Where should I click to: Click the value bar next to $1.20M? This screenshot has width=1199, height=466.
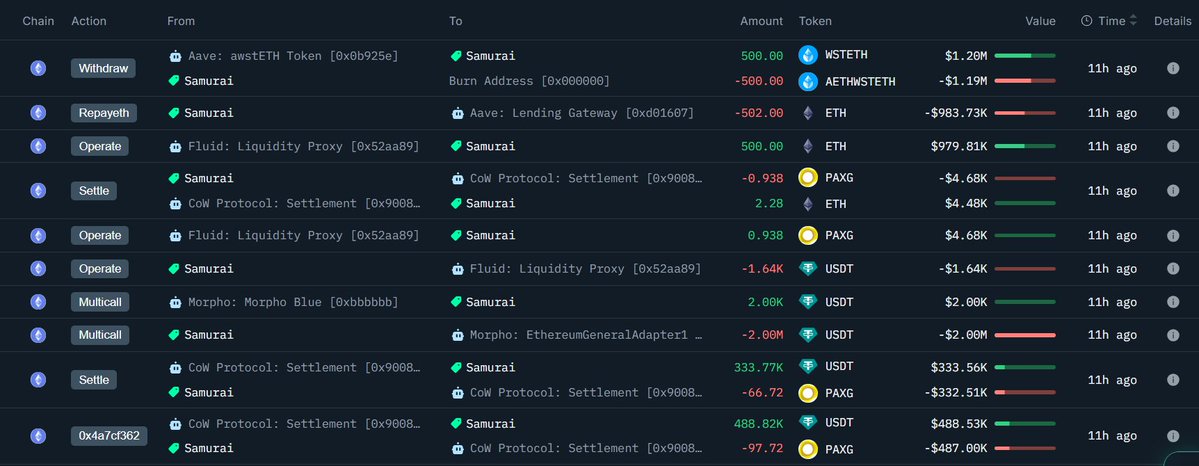pyautogui.click(x=1025, y=56)
